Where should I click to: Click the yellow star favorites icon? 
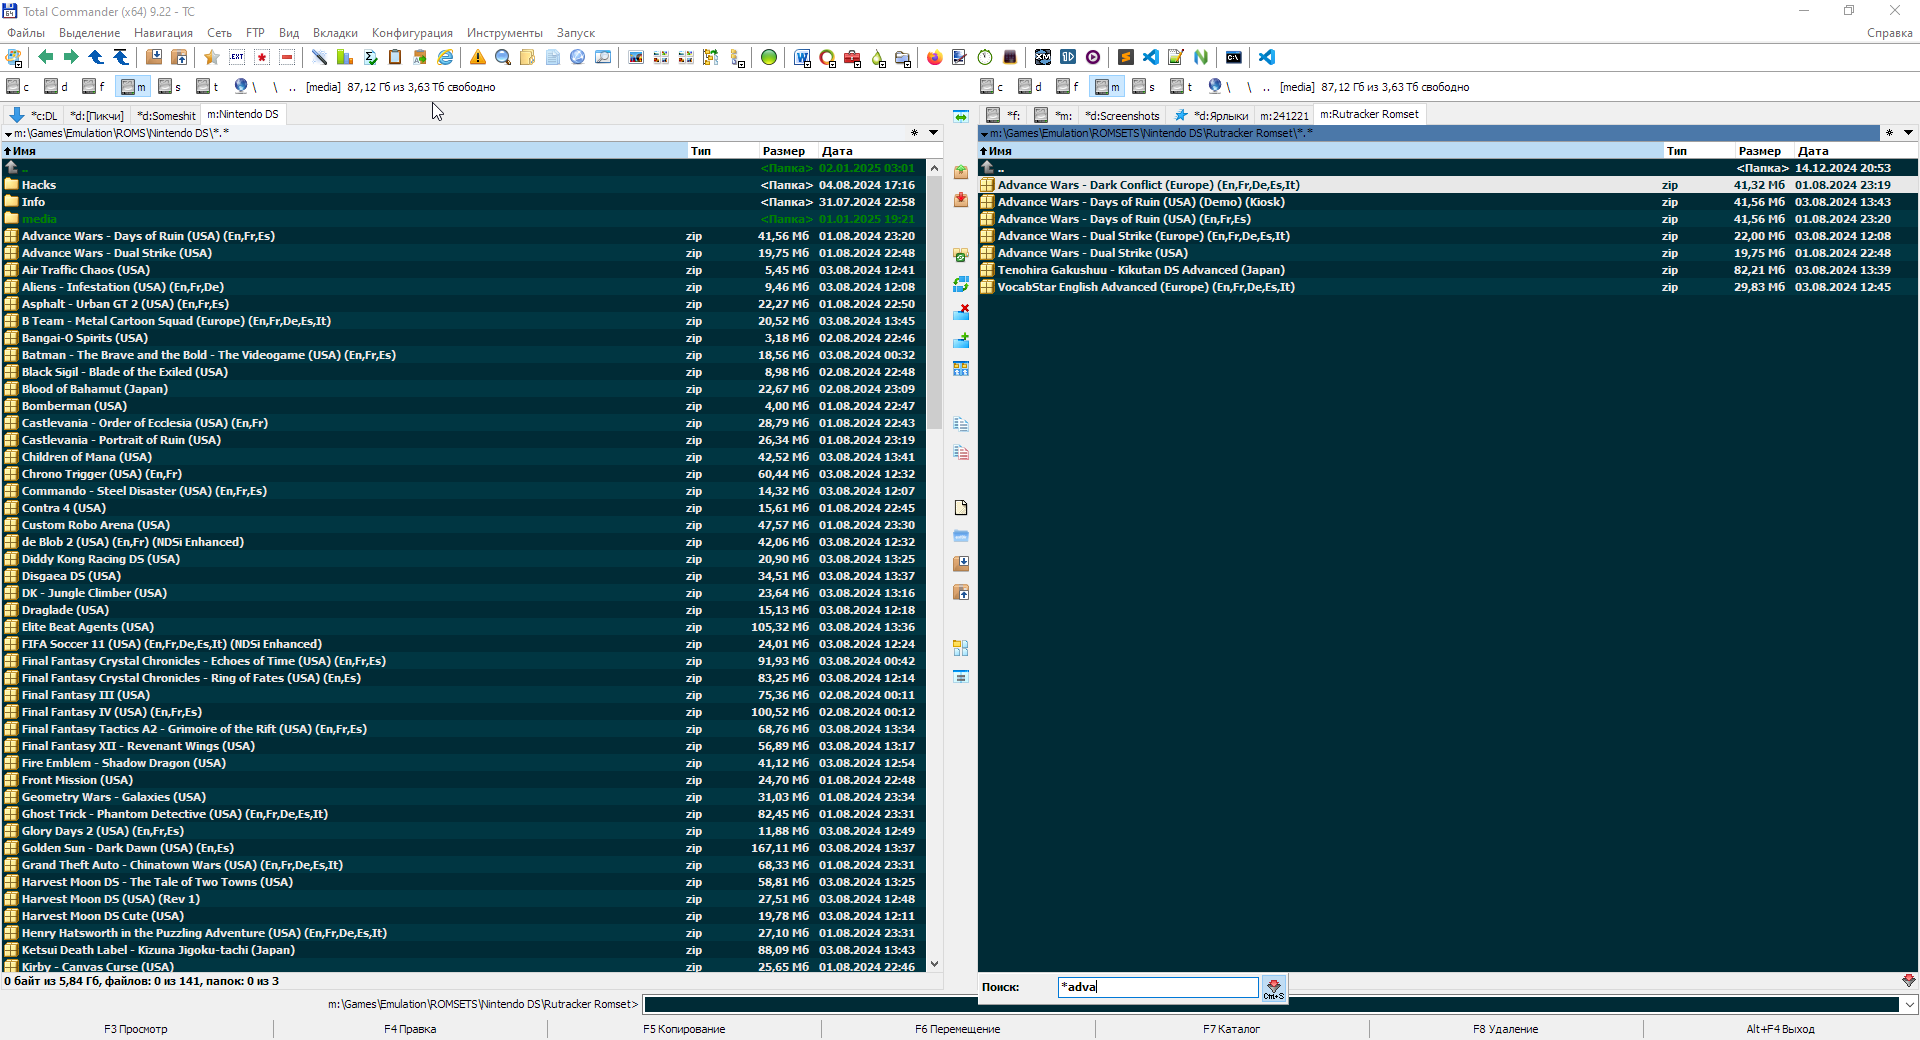(212, 57)
